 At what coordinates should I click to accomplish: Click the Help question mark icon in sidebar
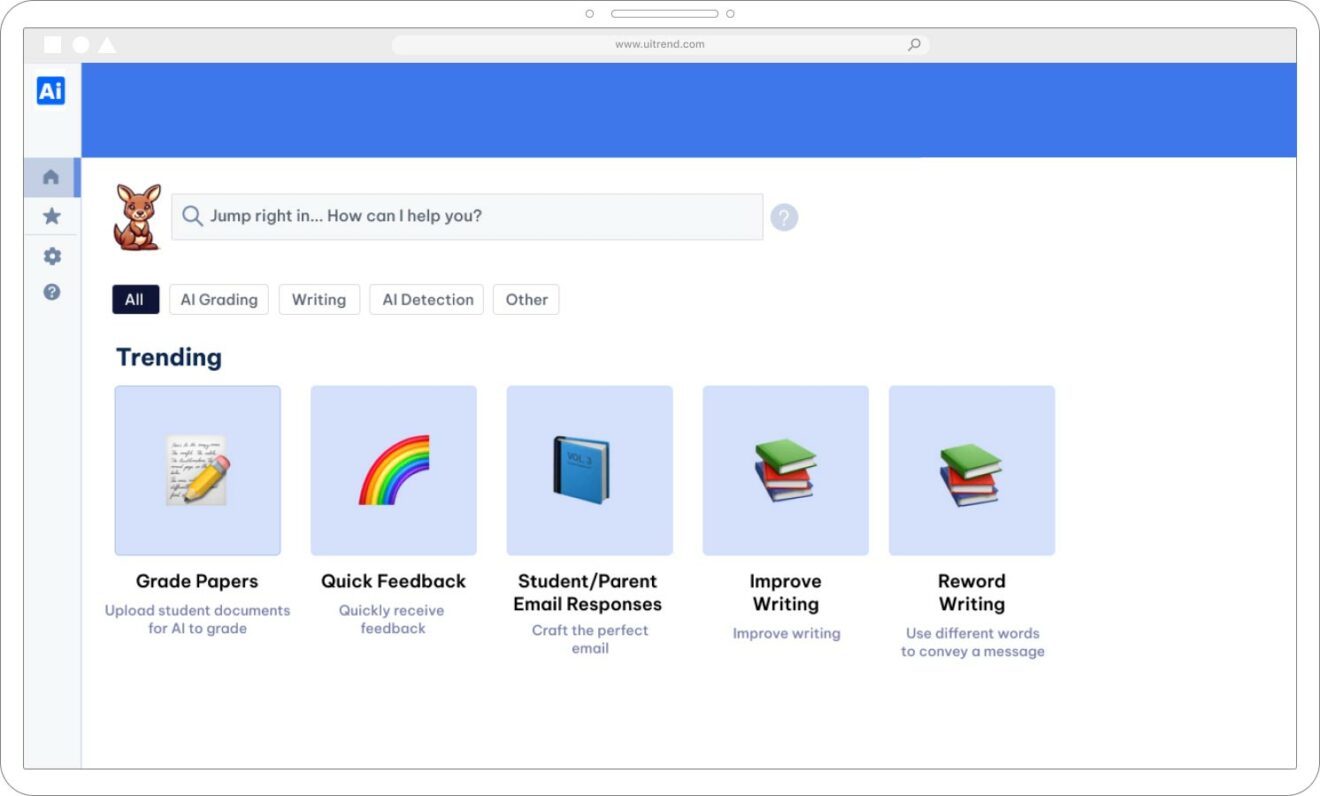tap(51, 292)
